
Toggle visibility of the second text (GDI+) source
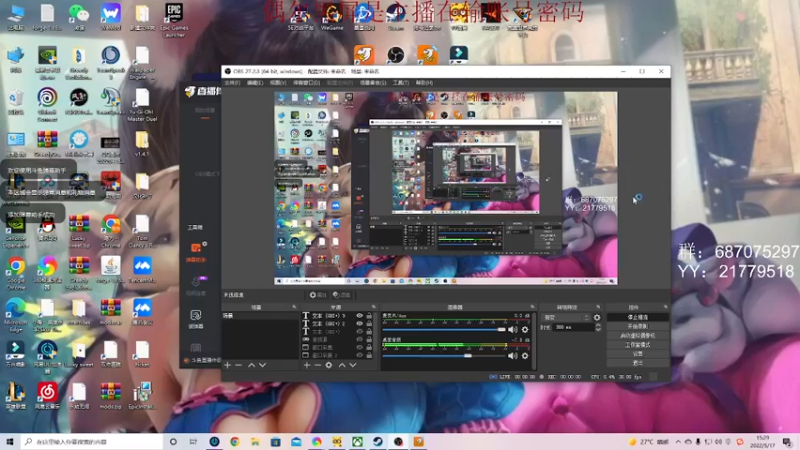(x=359, y=323)
